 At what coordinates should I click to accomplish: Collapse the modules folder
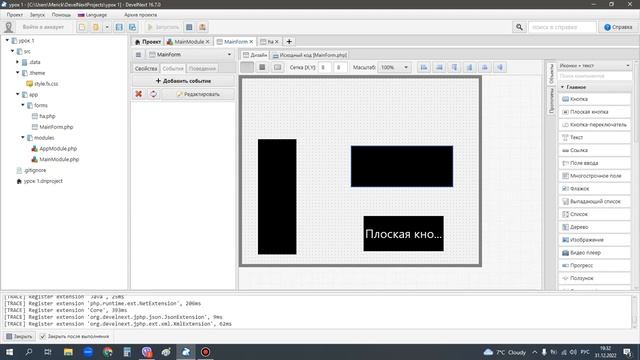23,138
